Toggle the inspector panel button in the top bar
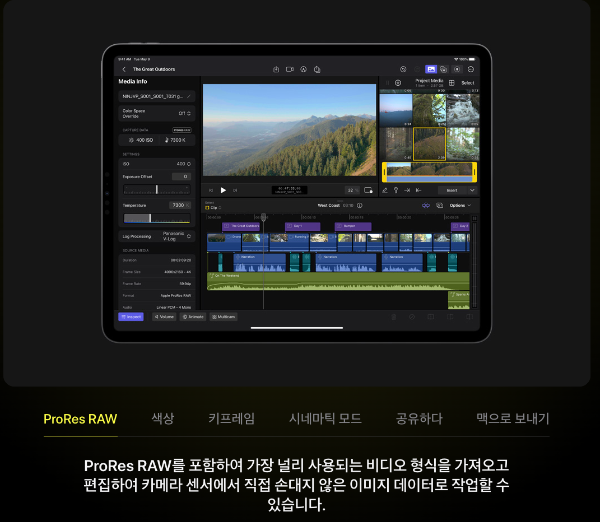600x522 pixels. (457, 69)
